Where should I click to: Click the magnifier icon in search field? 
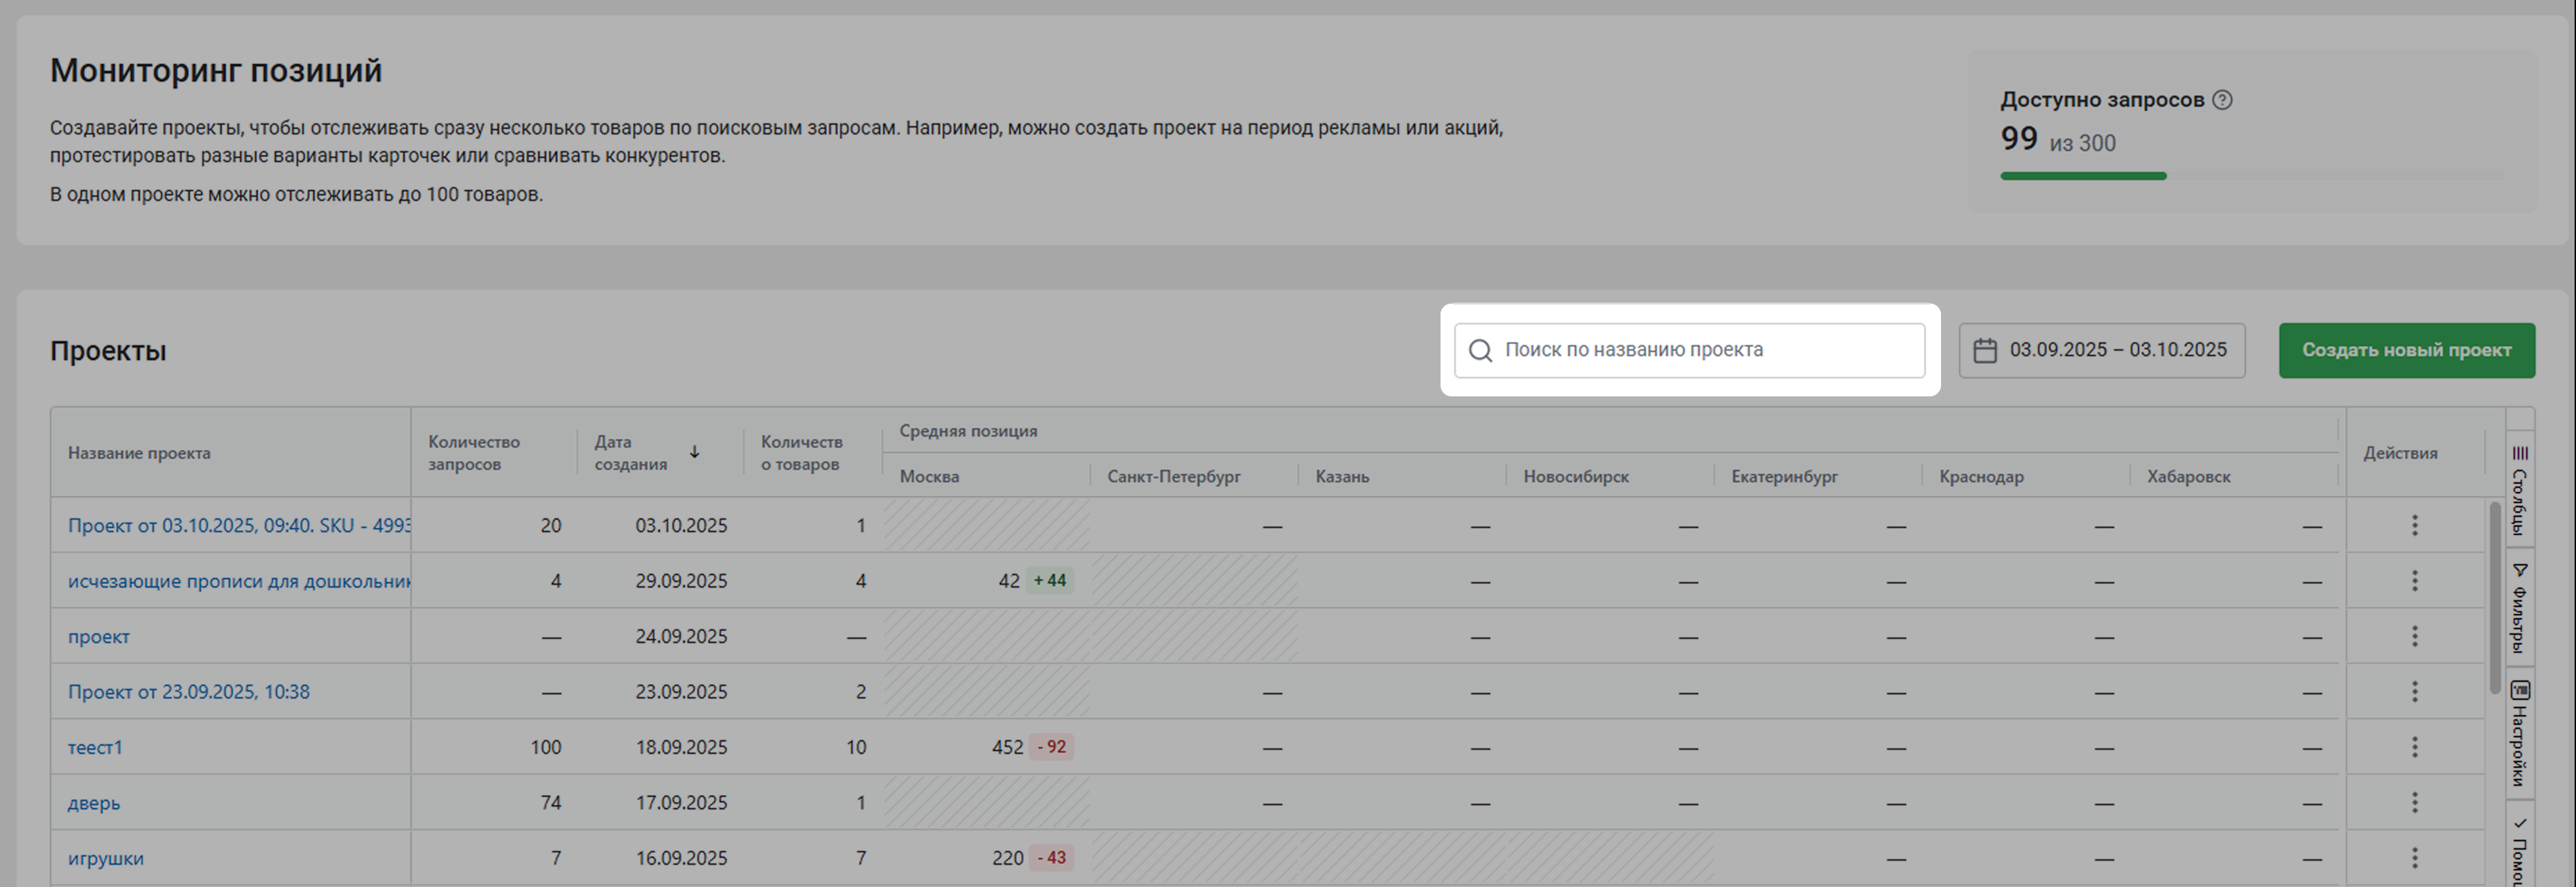coord(1480,351)
